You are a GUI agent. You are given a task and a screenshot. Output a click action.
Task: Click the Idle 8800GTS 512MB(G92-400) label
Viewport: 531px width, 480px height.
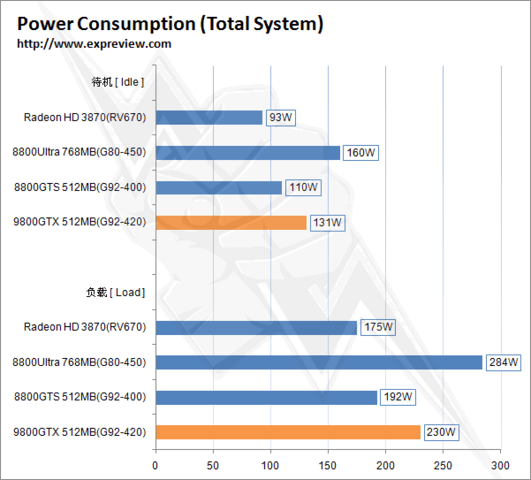80,187
